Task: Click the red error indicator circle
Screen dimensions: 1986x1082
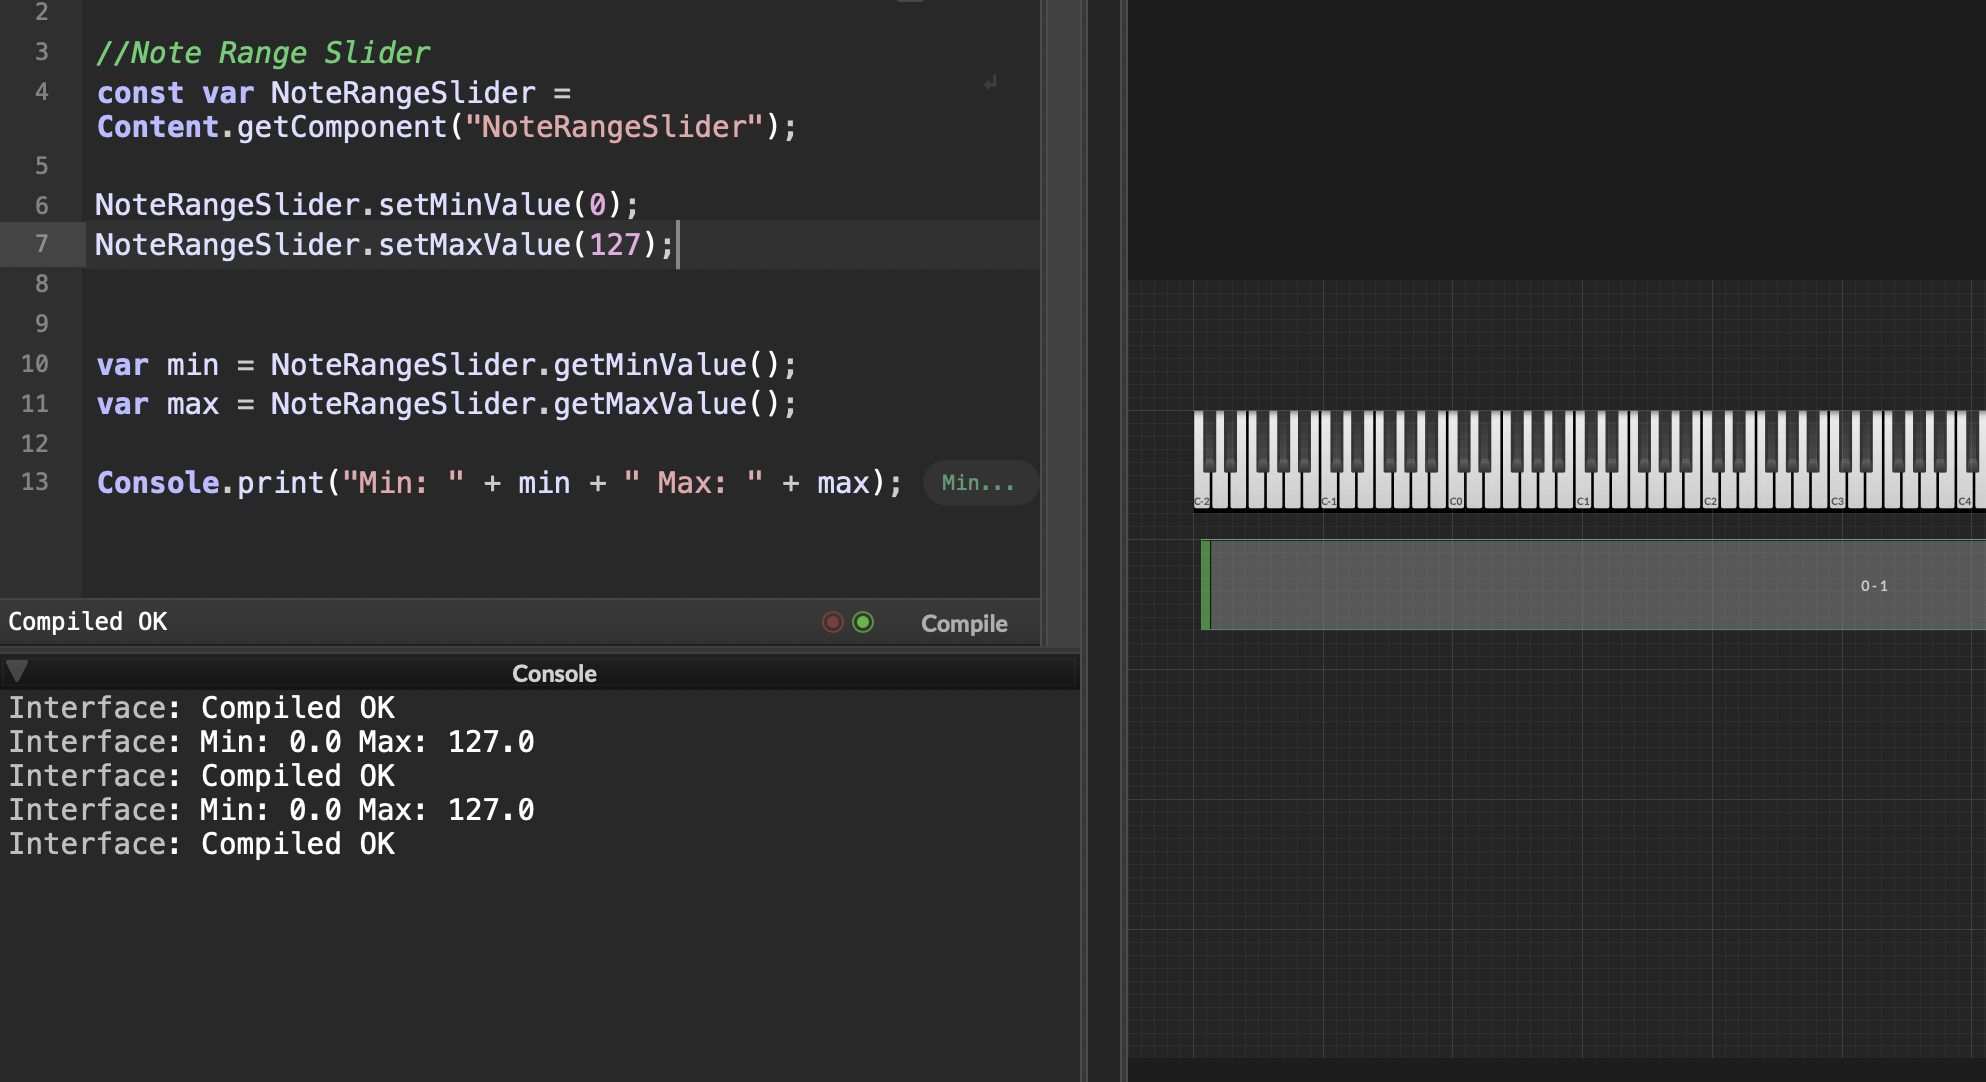Action: (833, 622)
